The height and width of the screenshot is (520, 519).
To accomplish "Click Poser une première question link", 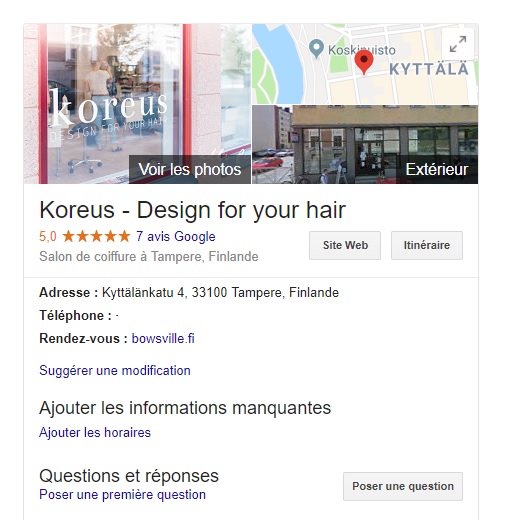I will tap(122, 494).
